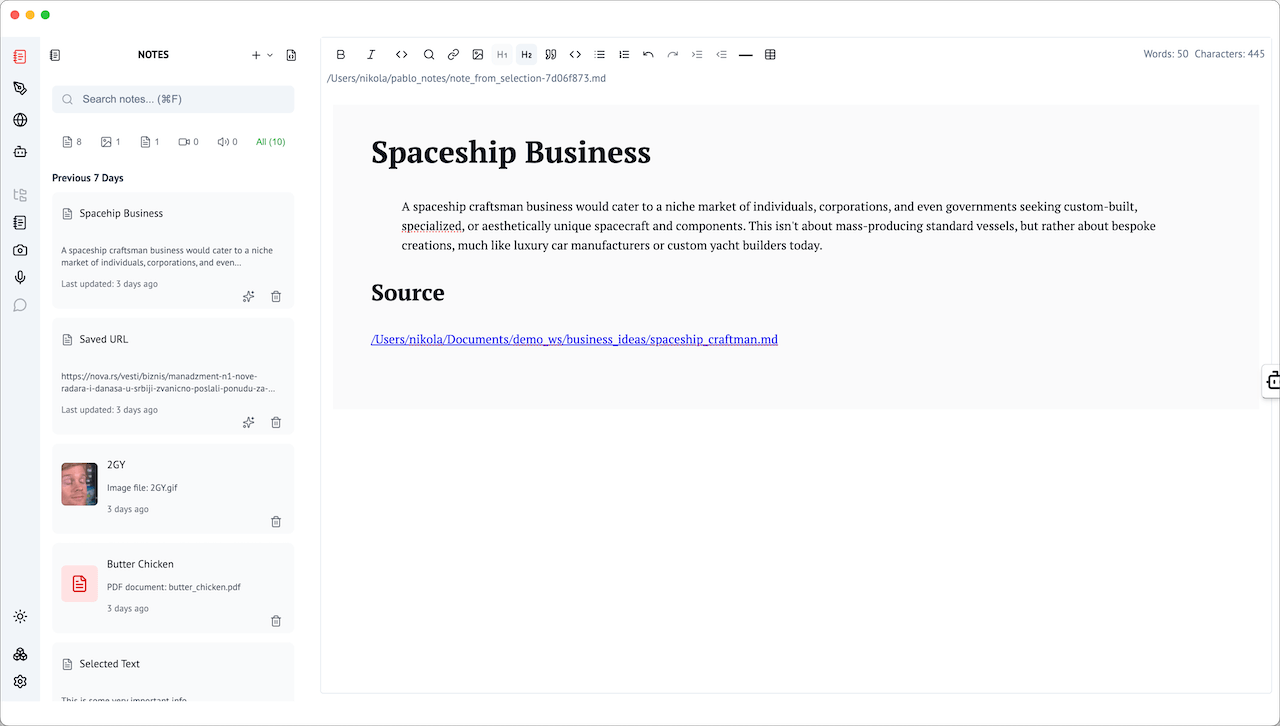Viewport: 1280px width, 726px height.
Task: Open the chat bubble in sidebar
Action: pos(20,305)
